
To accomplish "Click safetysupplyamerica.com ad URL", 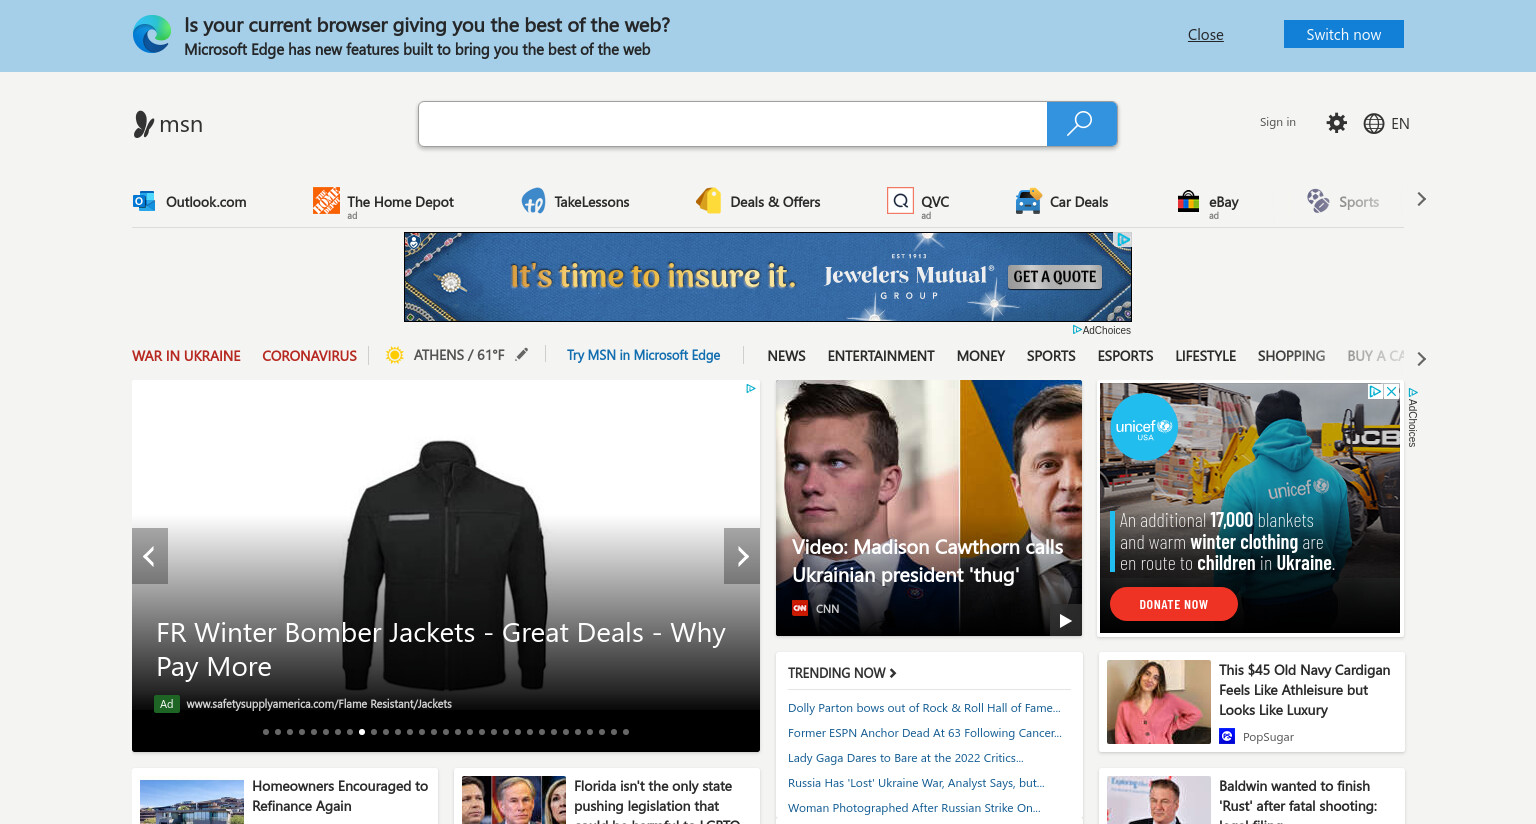I will [x=319, y=704].
